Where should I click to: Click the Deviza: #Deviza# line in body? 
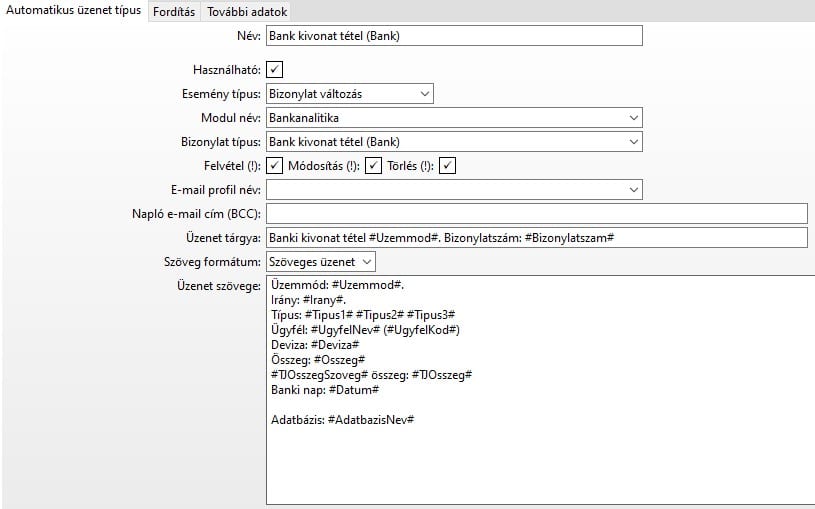pos(315,344)
